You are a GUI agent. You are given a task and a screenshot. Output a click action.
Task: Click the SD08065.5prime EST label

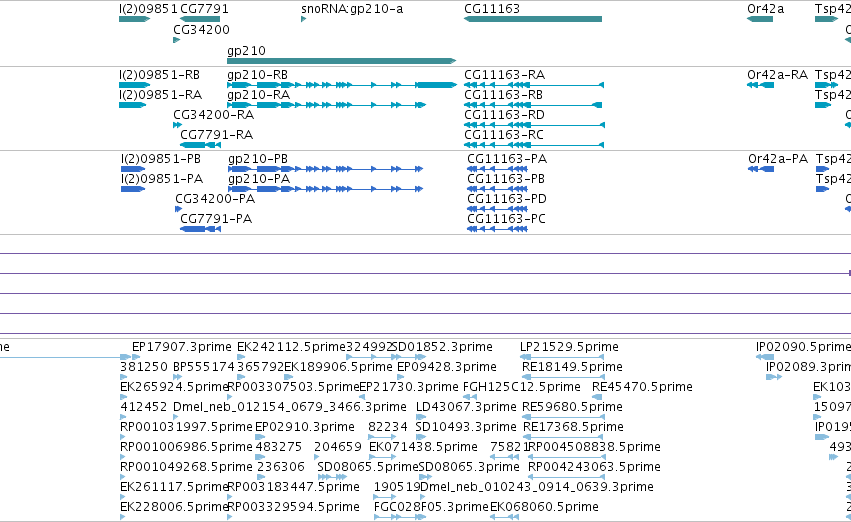[x=368, y=467]
